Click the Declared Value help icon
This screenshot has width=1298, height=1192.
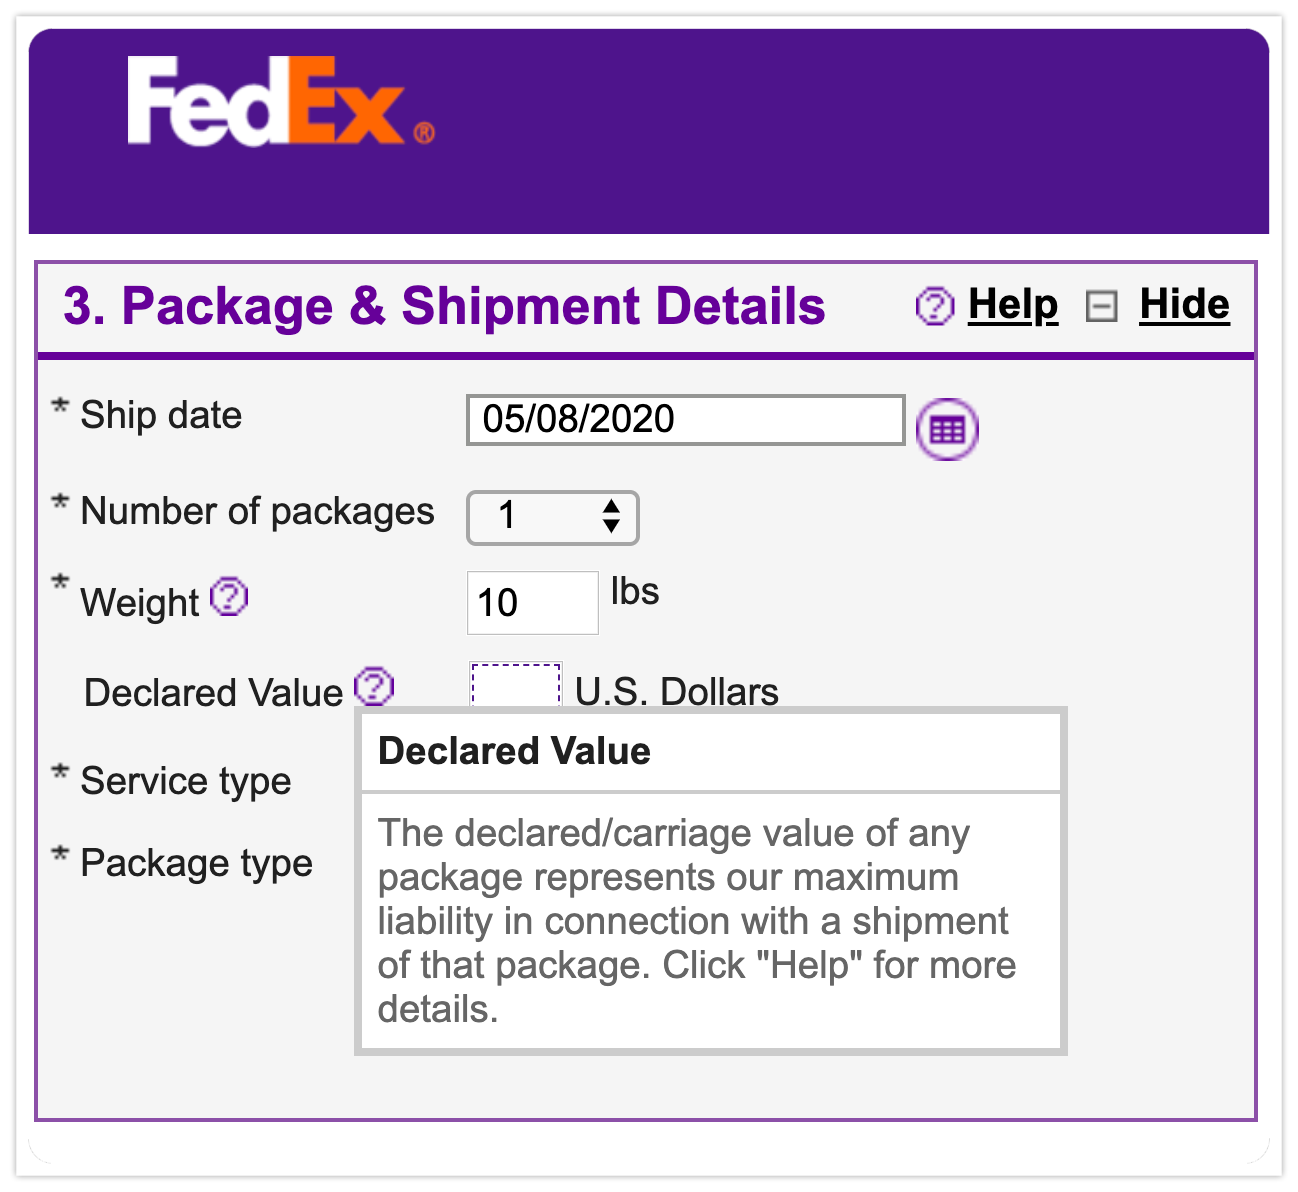[x=375, y=686]
